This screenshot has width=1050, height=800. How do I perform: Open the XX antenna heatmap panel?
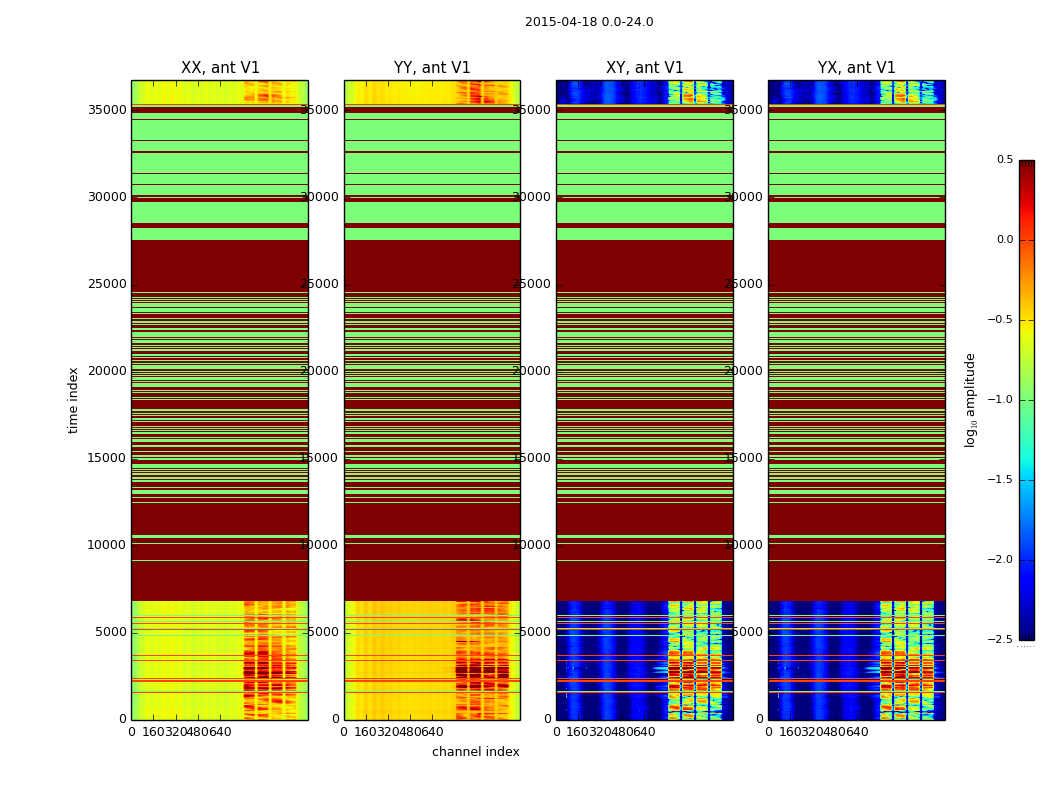(220, 400)
